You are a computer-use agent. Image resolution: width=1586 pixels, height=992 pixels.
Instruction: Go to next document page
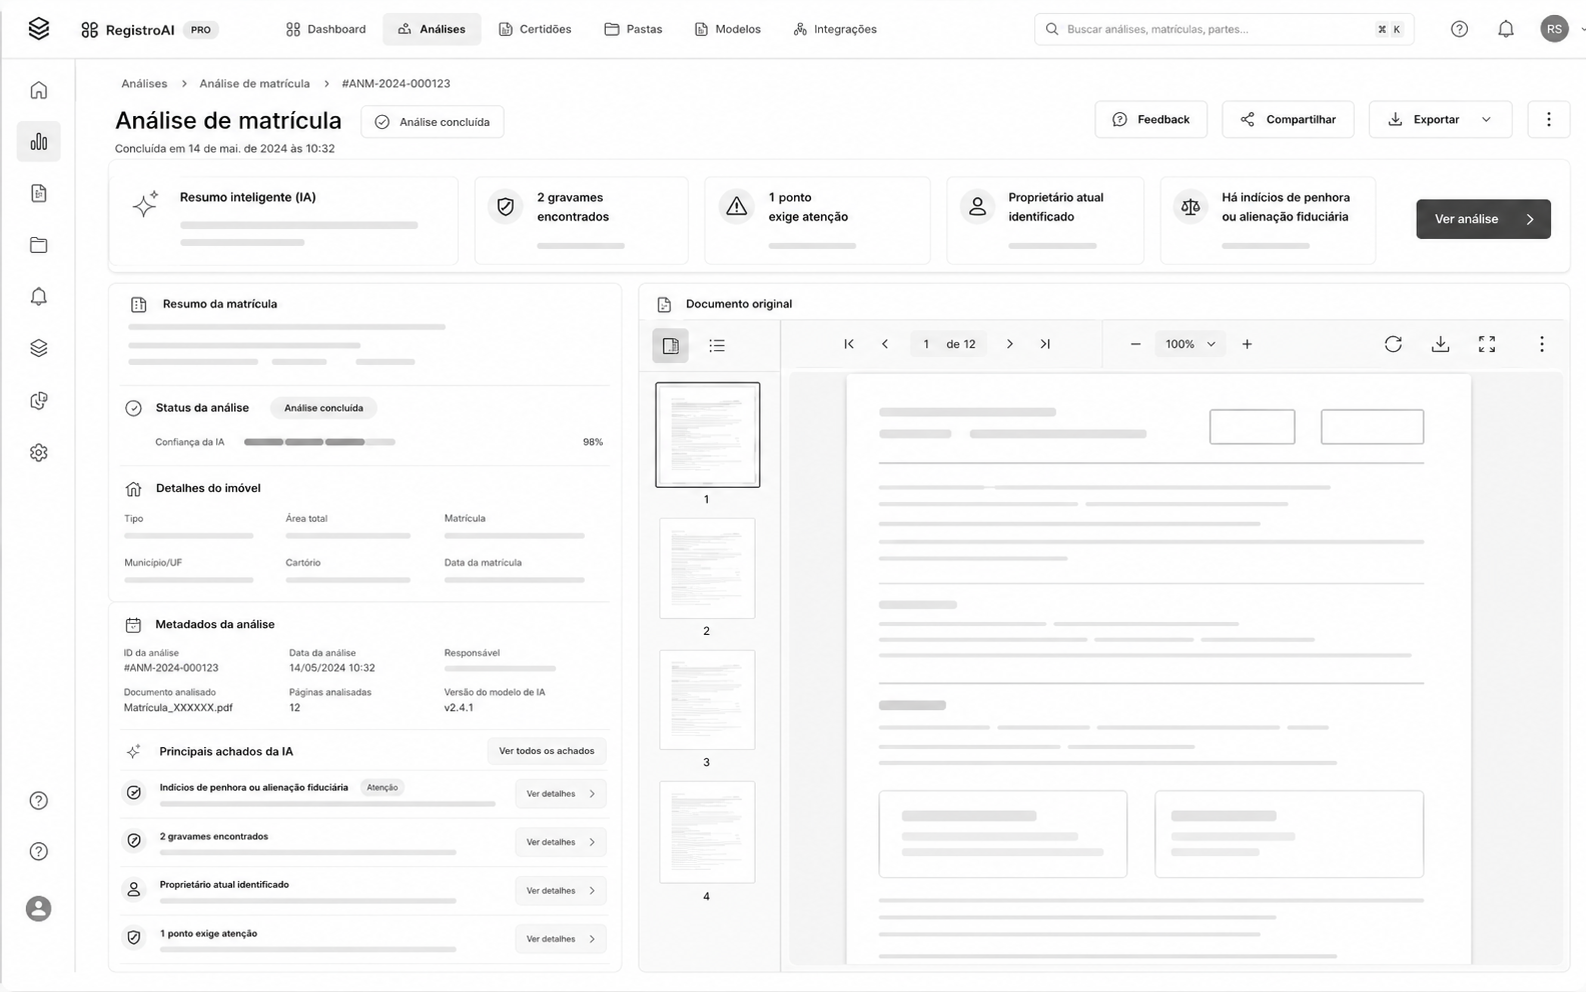[1010, 344]
